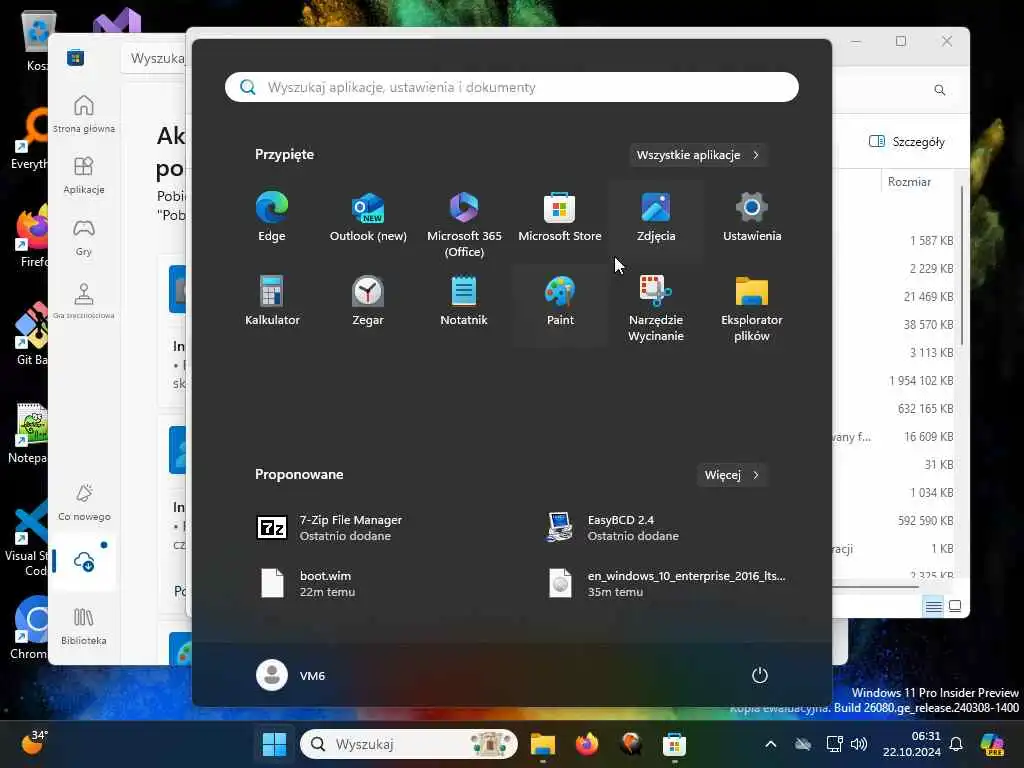Toggle Szczegóły details pane in Explorer
Screen dimensions: 1024x768
click(907, 142)
